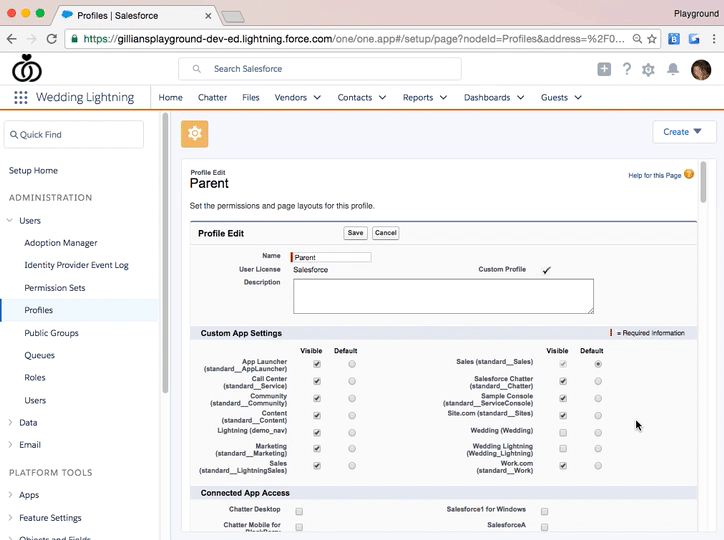Viewport: 724px width, 540px height.
Task: Click the Chrome address bar URL
Action: [x=354, y=39]
